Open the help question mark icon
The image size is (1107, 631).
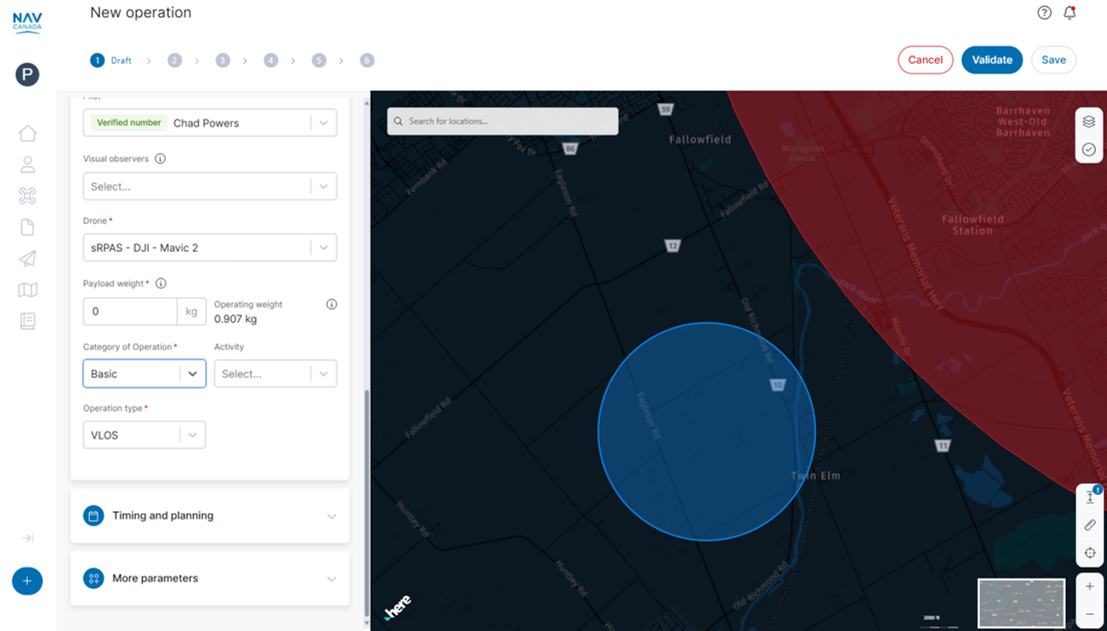pyautogui.click(x=1044, y=13)
